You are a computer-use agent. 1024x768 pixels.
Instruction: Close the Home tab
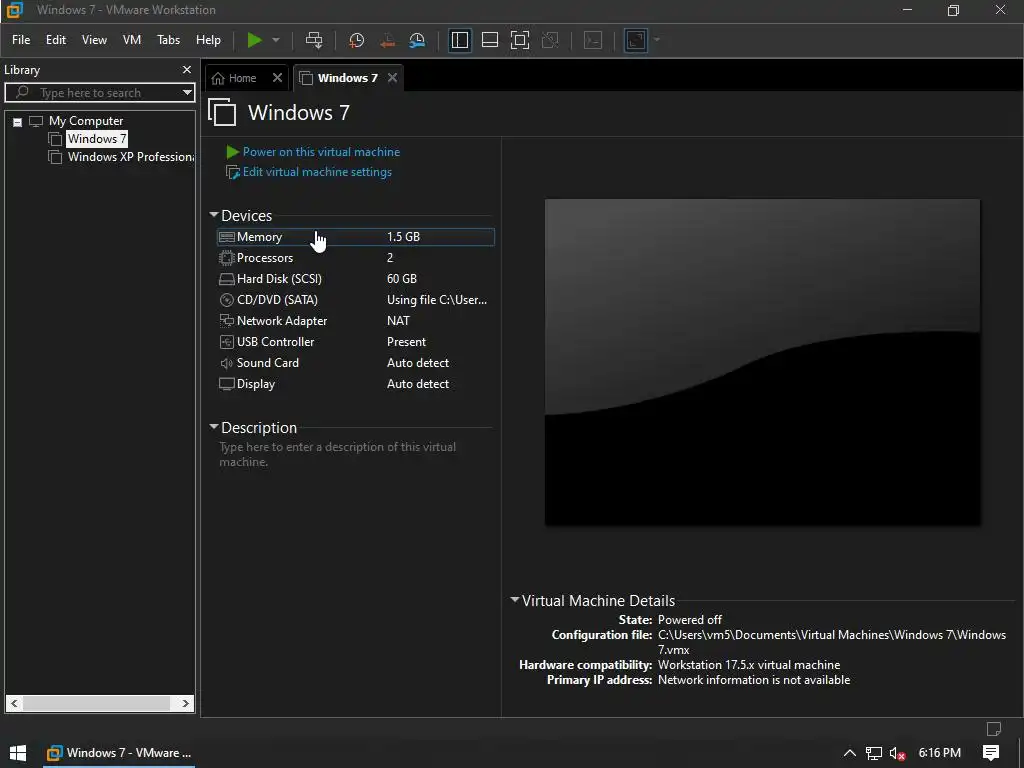coord(278,78)
